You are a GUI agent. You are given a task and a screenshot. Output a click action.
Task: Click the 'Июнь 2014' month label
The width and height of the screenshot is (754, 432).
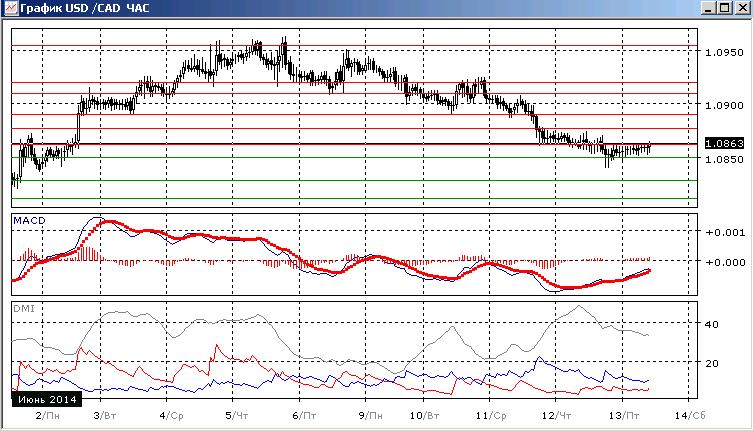(x=47, y=399)
